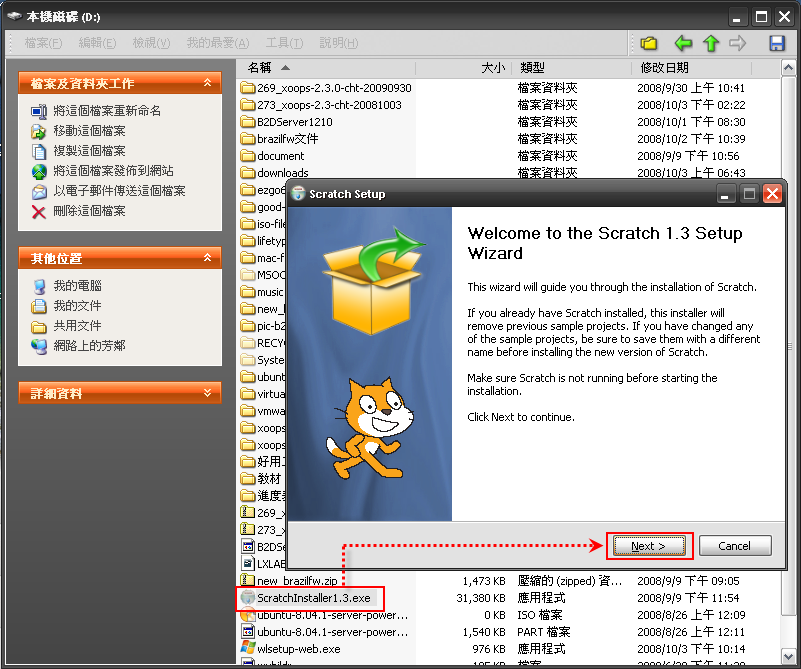Viewport: 801px width, 669px height.
Task: Open 網路上的芳鄰 in other places
Action: (89, 346)
